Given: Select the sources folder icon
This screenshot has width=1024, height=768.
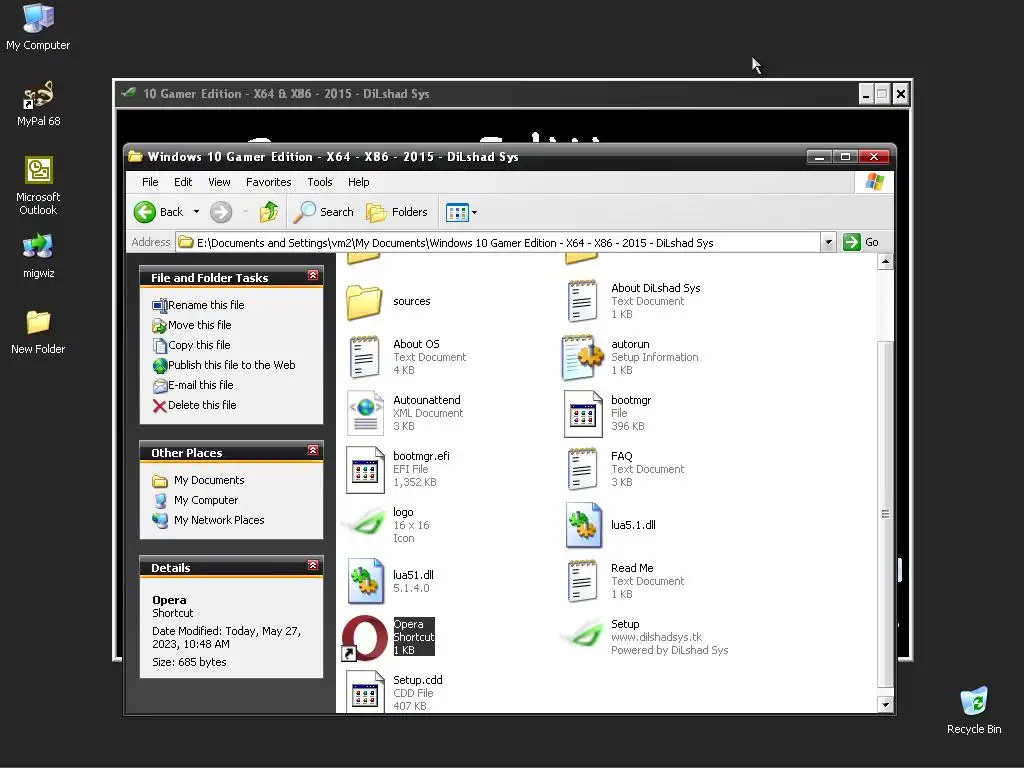Looking at the screenshot, I should pyautogui.click(x=364, y=302).
